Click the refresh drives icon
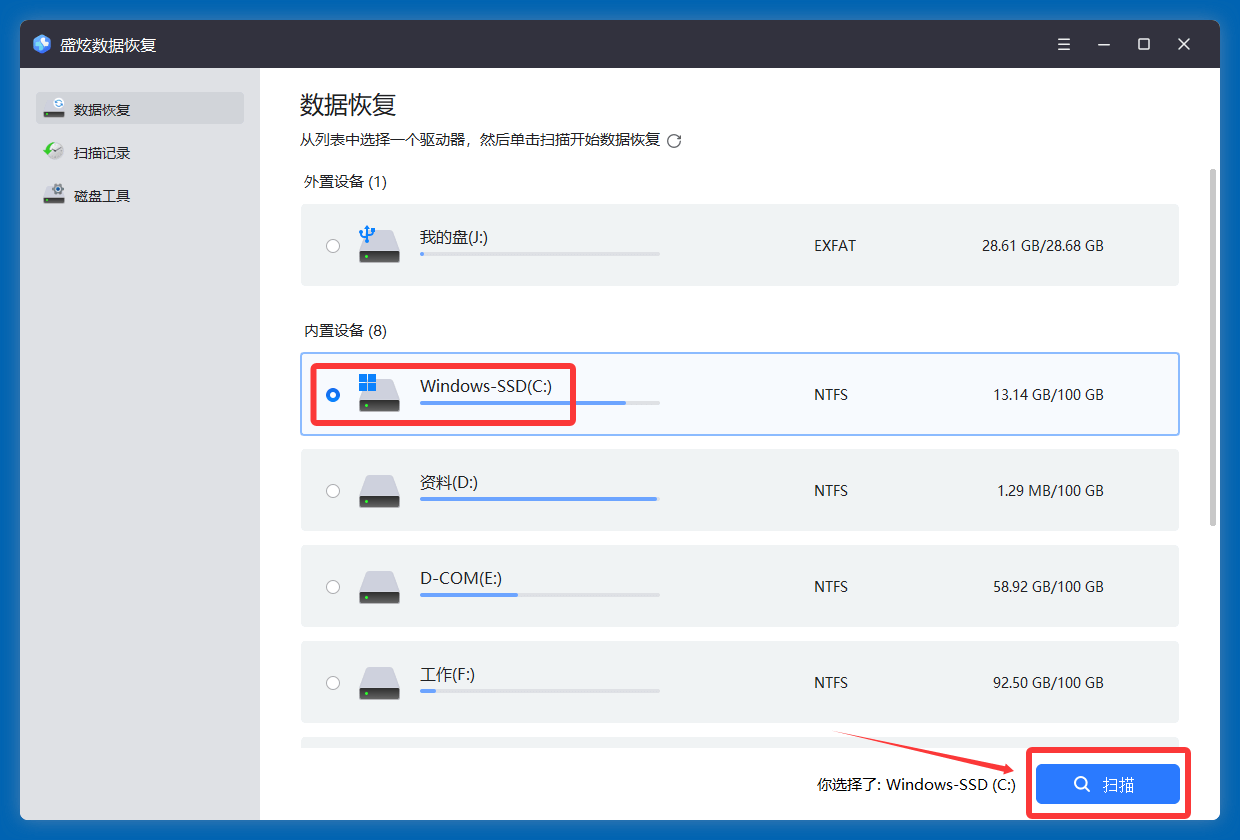 point(675,141)
